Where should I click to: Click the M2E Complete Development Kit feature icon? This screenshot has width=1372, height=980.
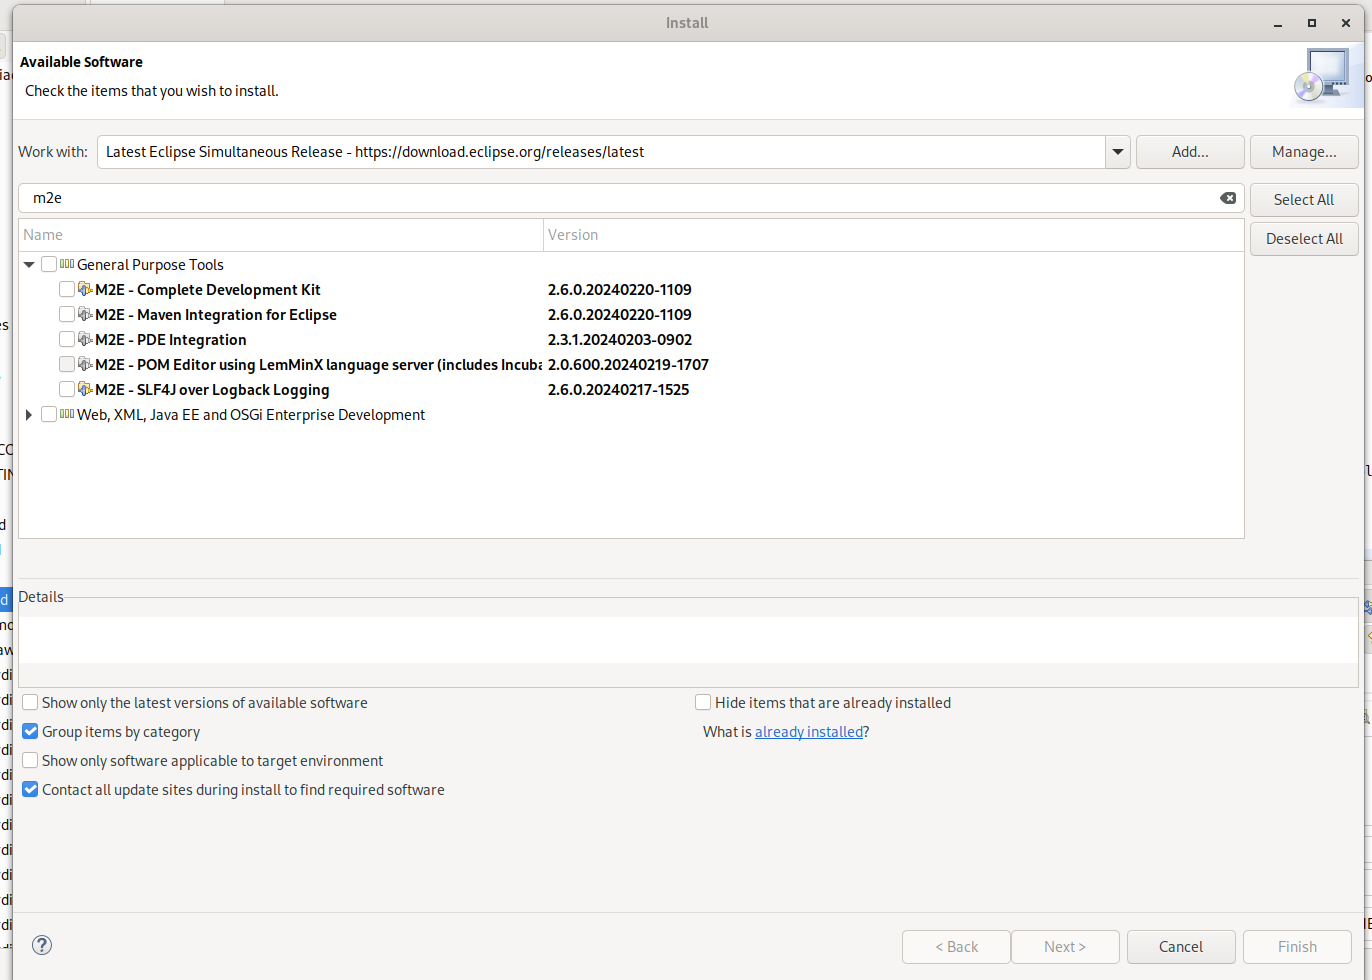click(x=85, y=289)
